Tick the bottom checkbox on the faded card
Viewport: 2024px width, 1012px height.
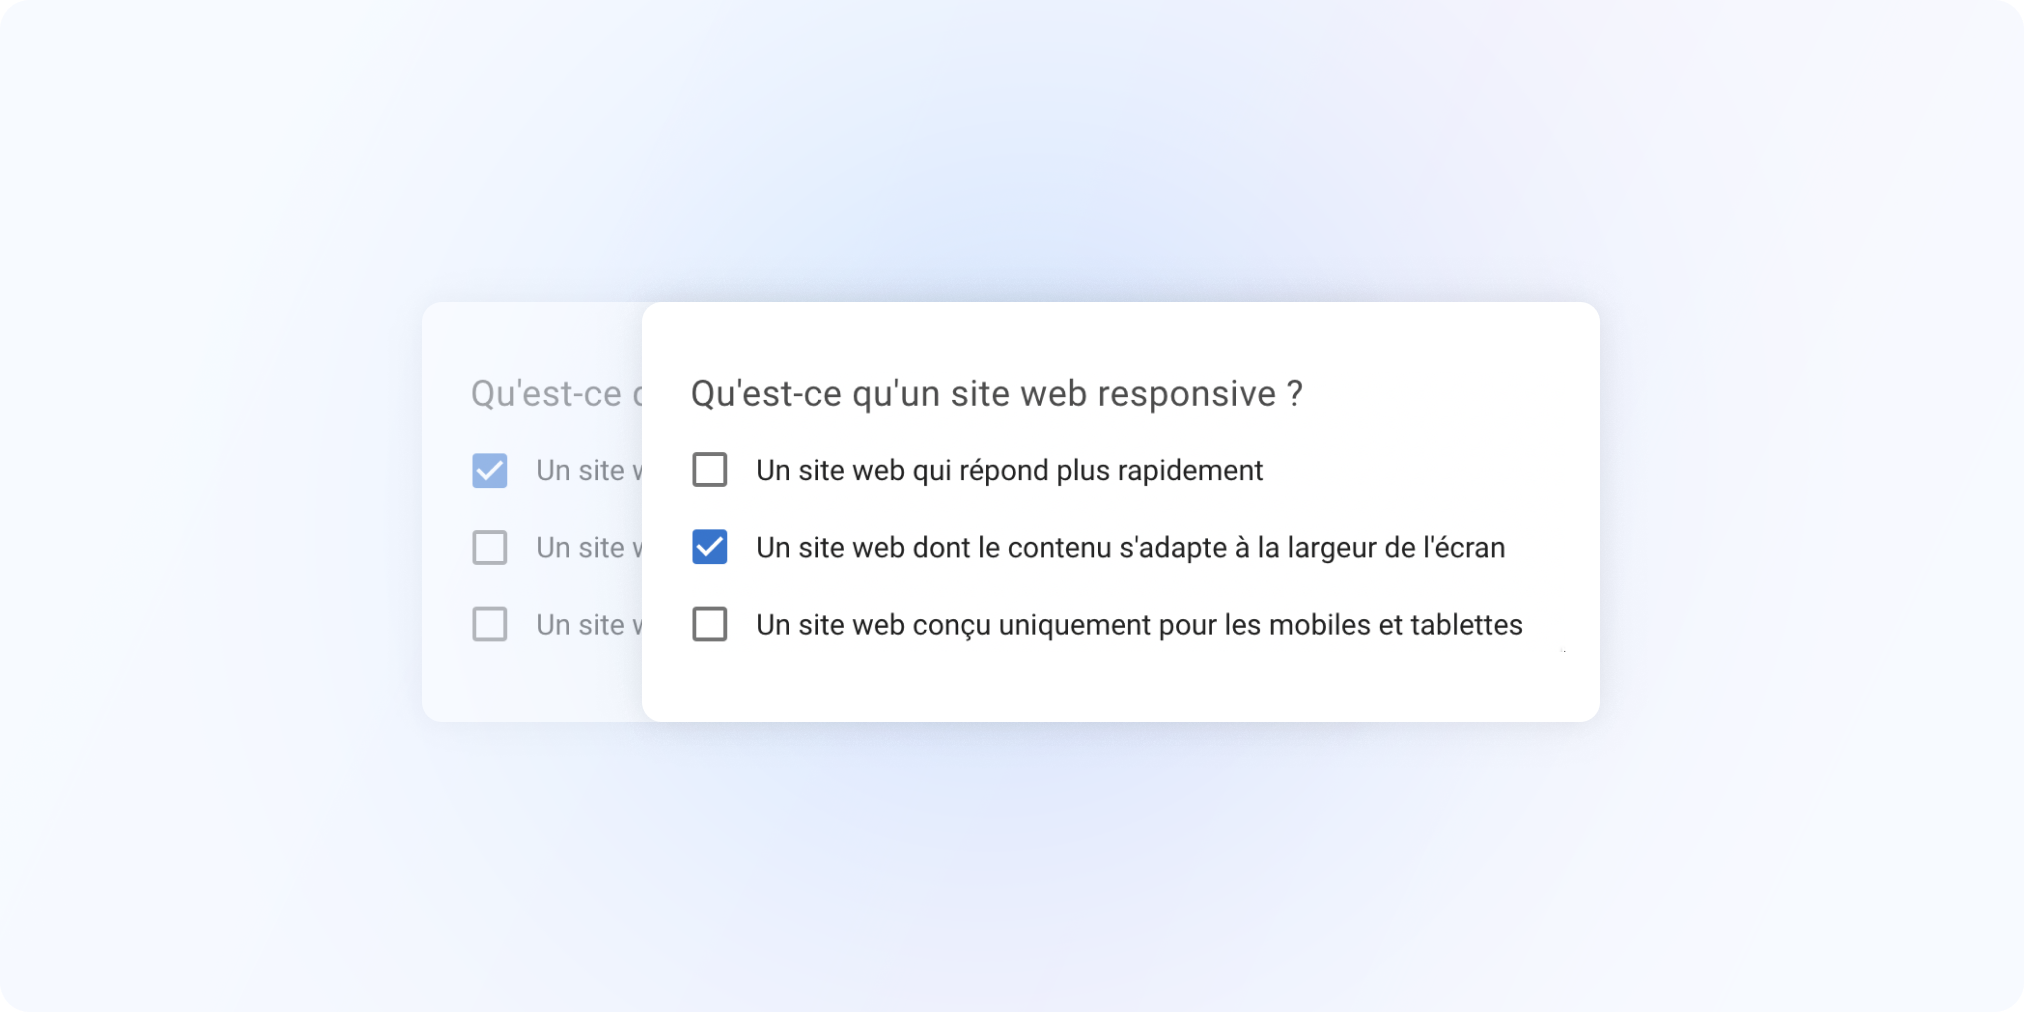[x=490, y=624]
